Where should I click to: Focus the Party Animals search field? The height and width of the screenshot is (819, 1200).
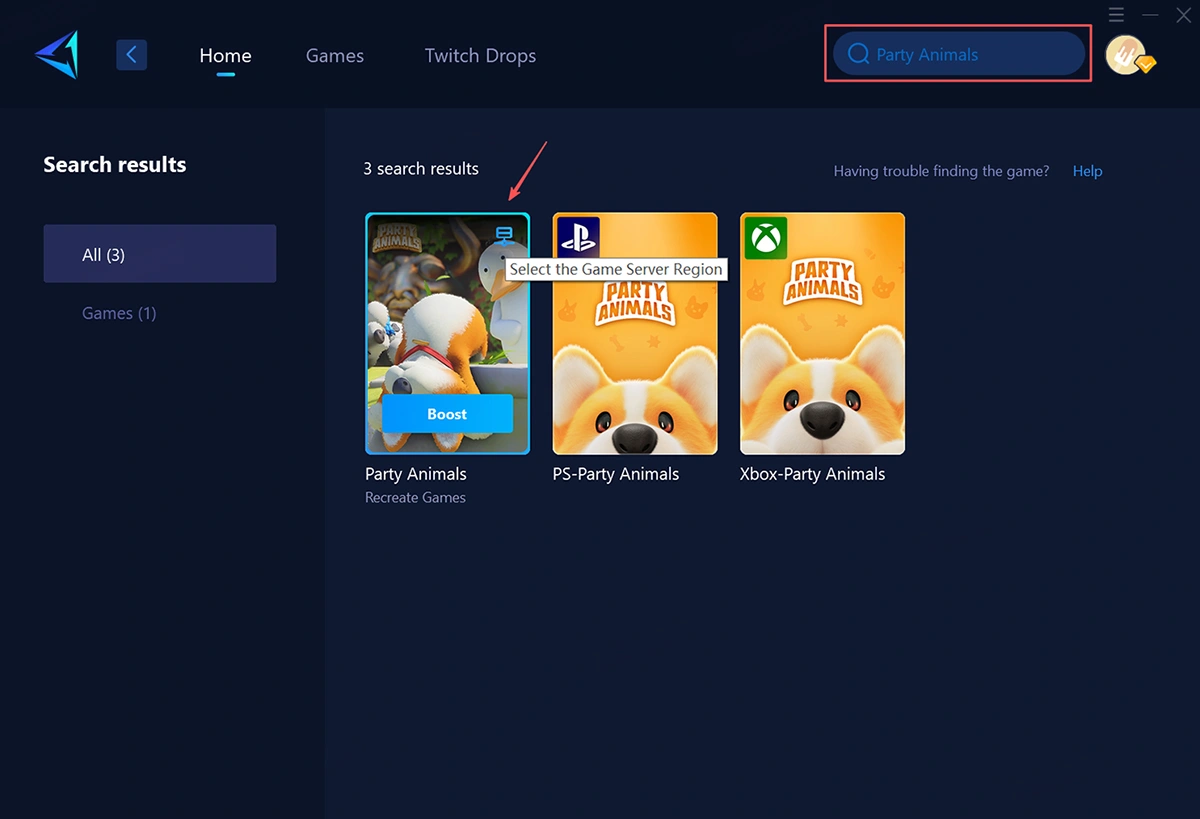click(x=970, y=55)
